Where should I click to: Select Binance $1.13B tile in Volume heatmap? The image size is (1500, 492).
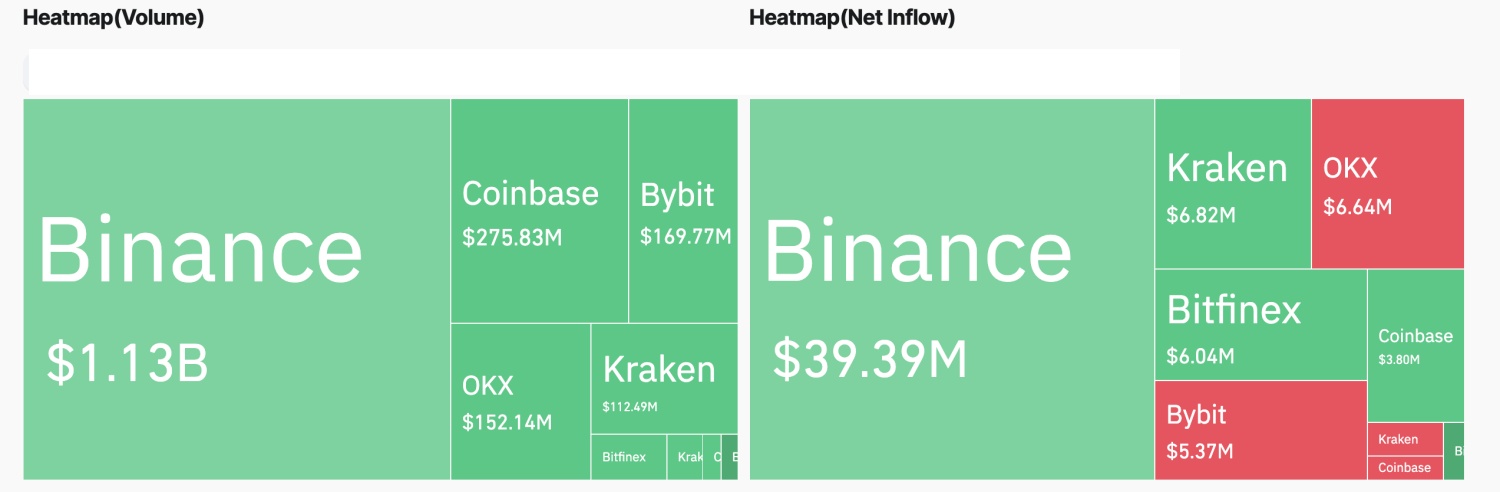point(237,289)
